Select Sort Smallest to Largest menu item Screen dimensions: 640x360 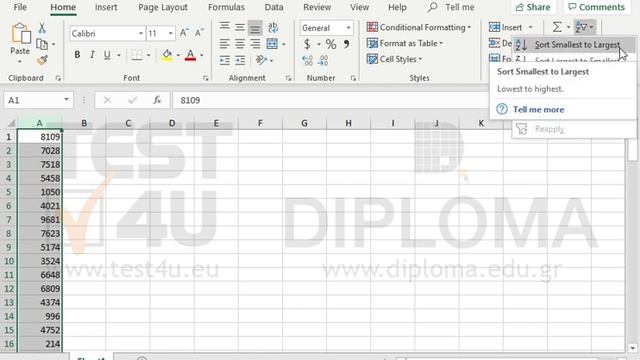(574, 45)
